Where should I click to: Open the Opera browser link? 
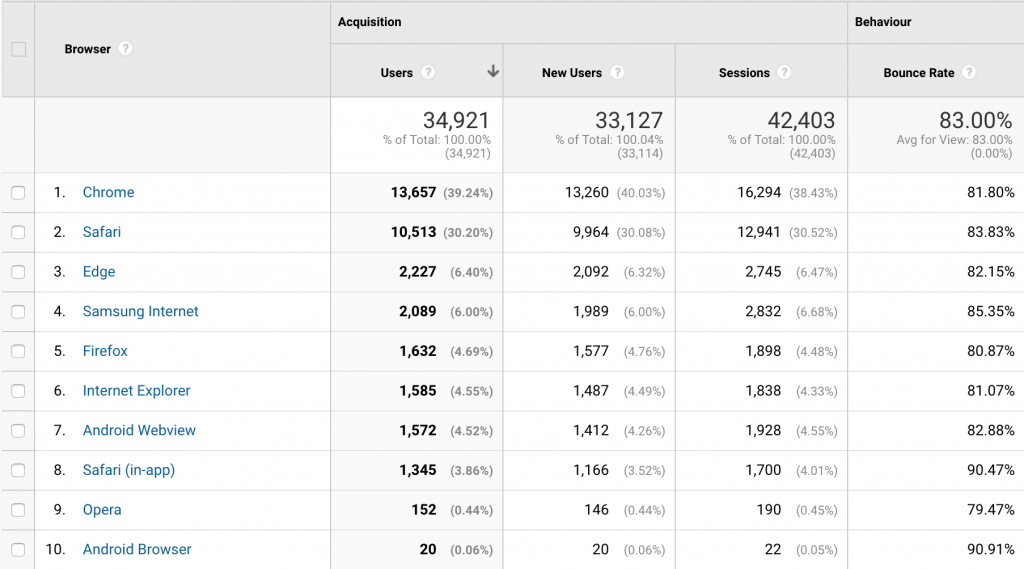(102, 510)
